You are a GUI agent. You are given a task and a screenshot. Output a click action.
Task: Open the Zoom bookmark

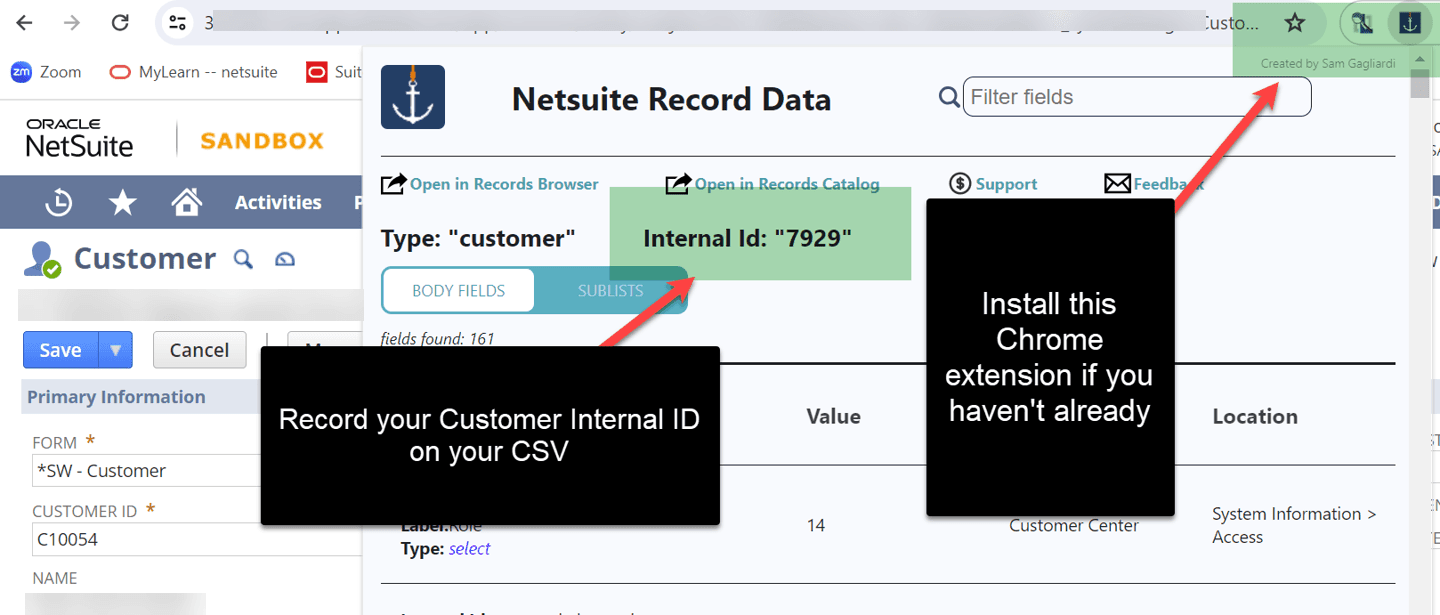tap(46, 72)
